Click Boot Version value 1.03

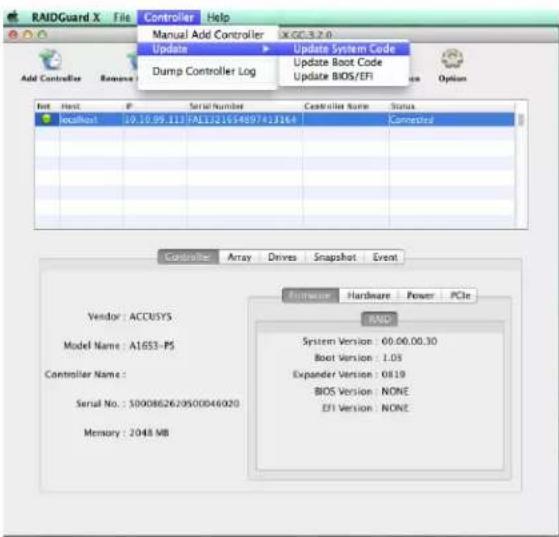(x=392, y=358)
